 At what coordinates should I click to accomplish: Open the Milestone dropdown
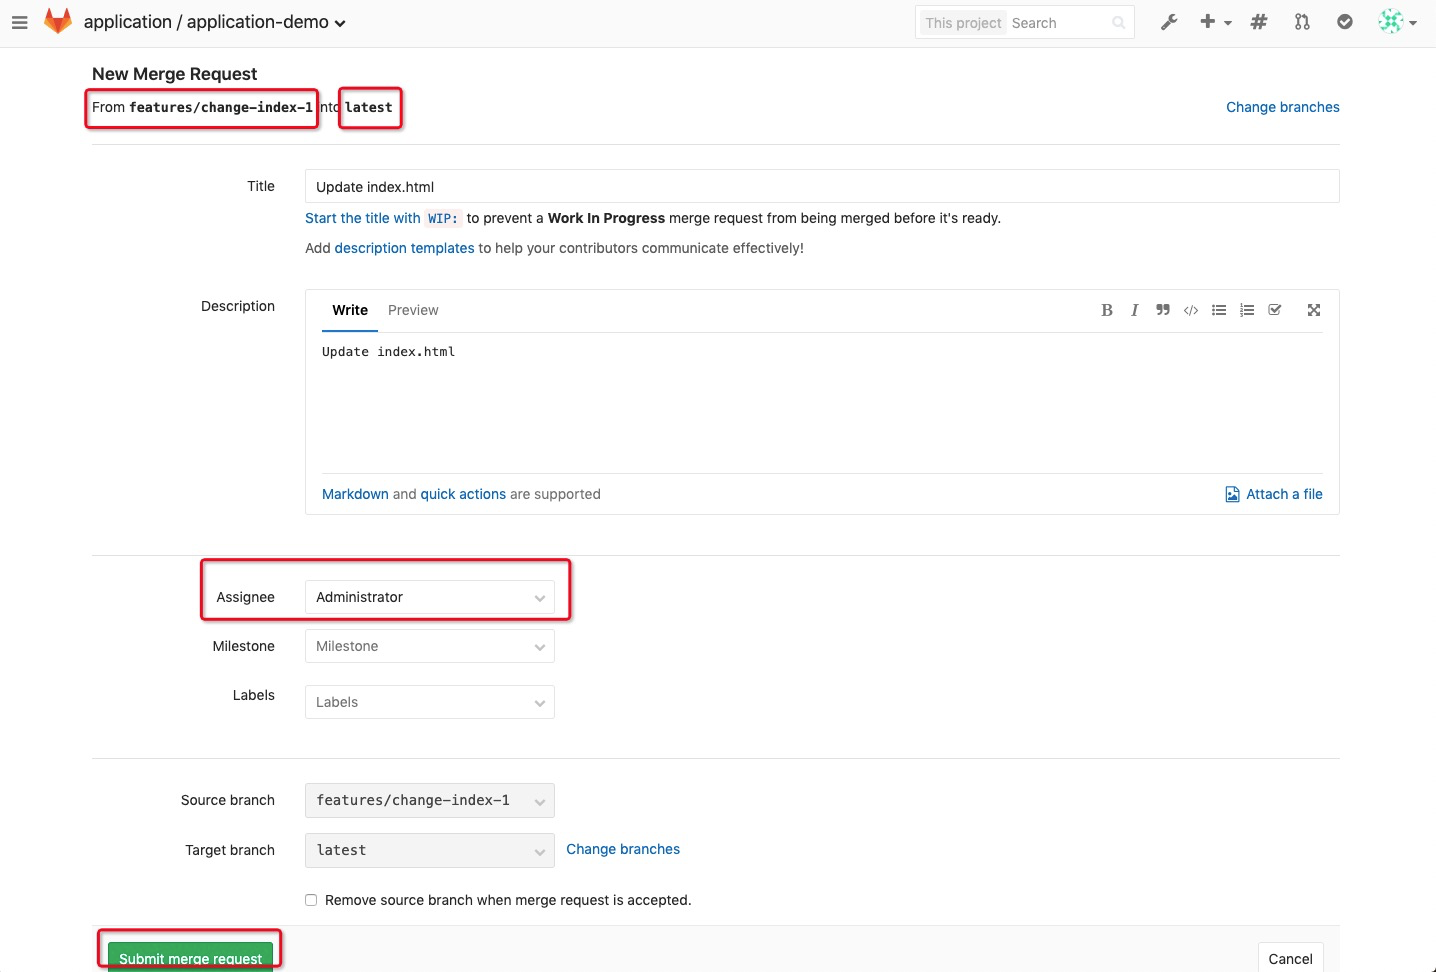coord(430,646)
